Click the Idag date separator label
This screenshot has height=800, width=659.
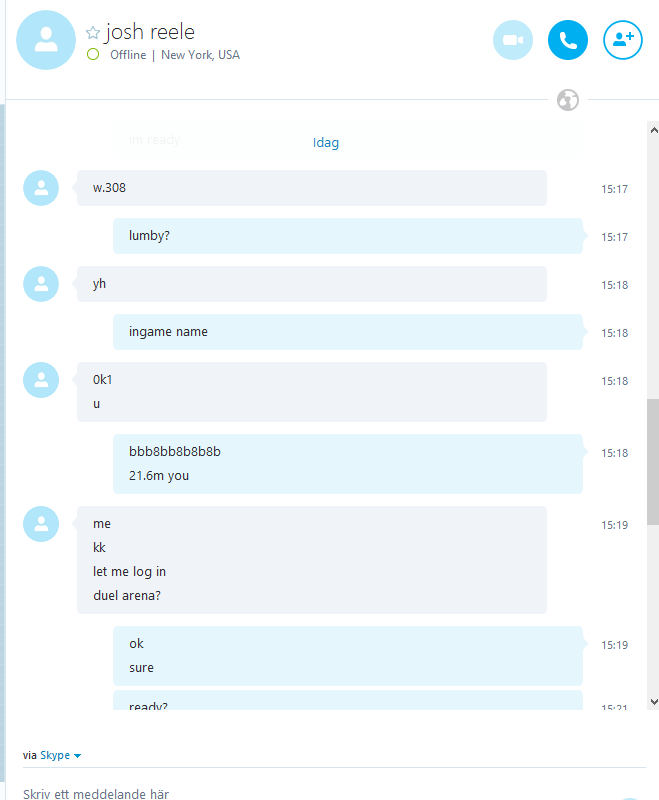[326, 142]
